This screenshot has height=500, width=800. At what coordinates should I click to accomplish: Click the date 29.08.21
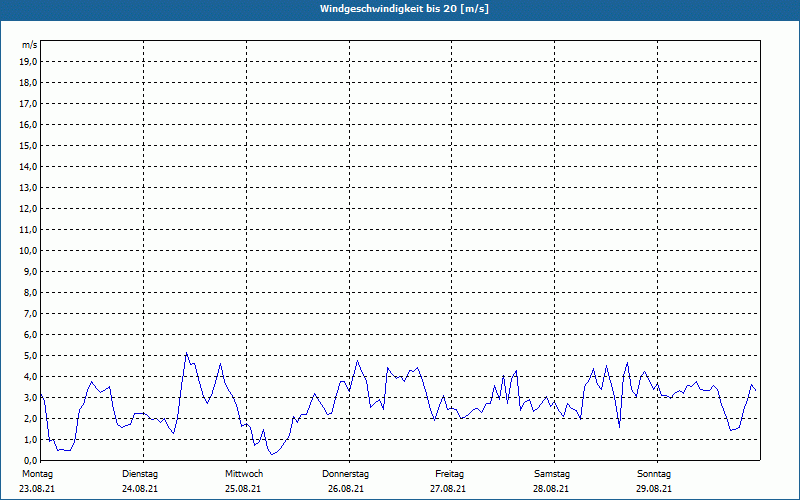tap(654, 489)
